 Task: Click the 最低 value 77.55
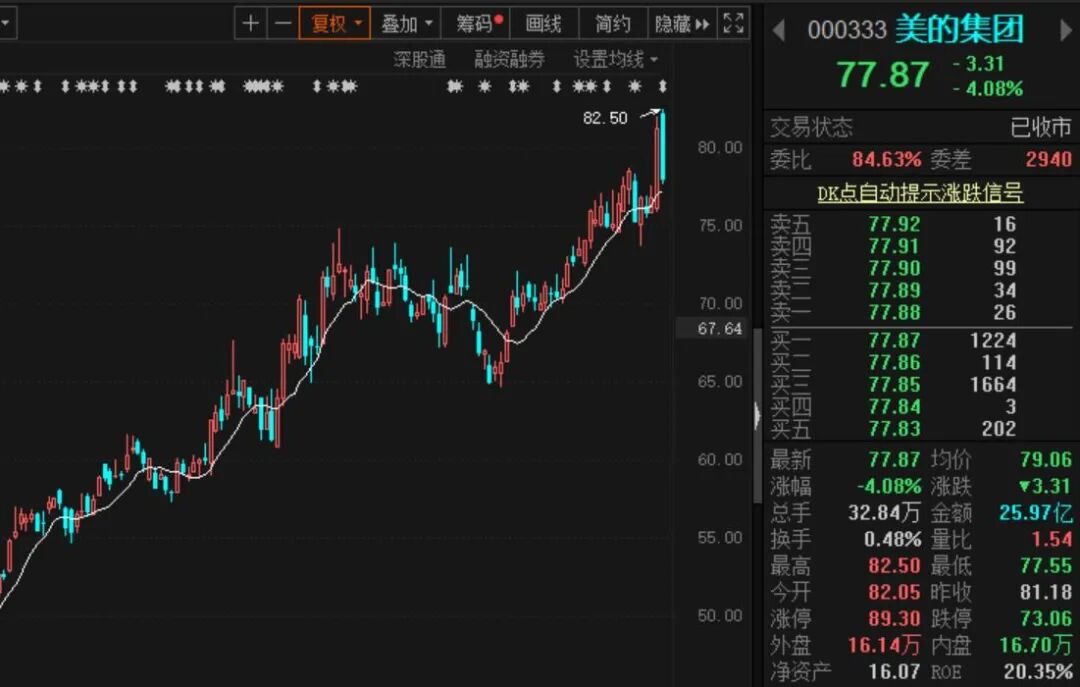[x=1046, y=566]
